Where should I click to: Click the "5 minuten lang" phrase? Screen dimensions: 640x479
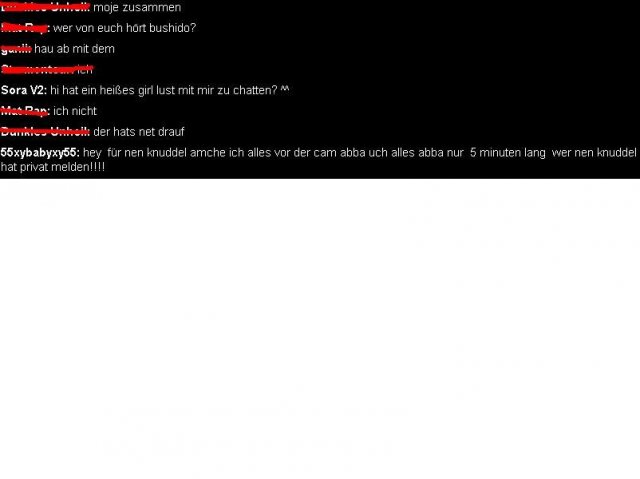click(x=507, y=153)
